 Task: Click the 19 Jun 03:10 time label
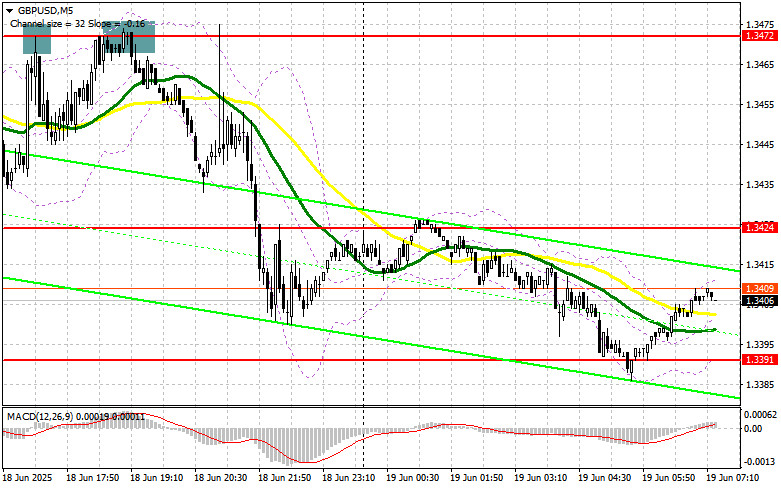coord(540,478)
